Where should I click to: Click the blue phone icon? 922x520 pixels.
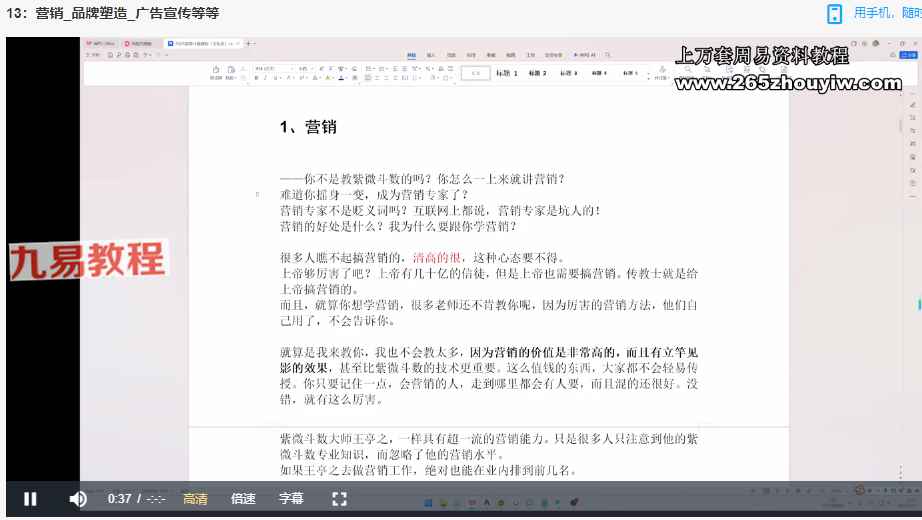(x=834, y=14)
